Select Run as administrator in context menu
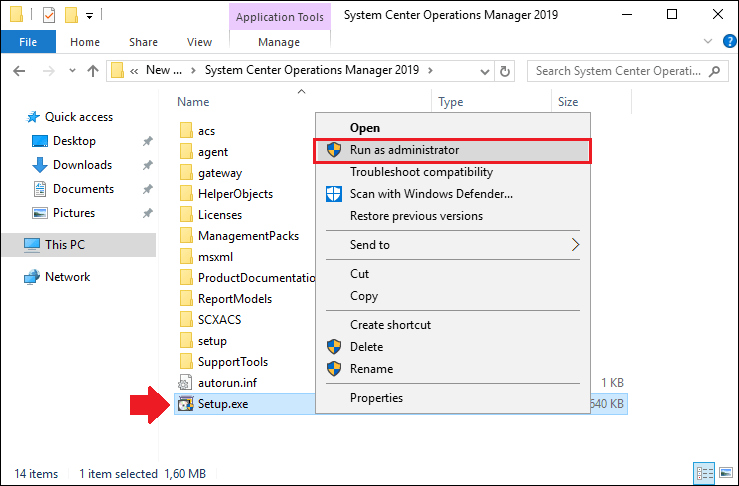This screenshot has width=739, height=486. pos(452,150)
